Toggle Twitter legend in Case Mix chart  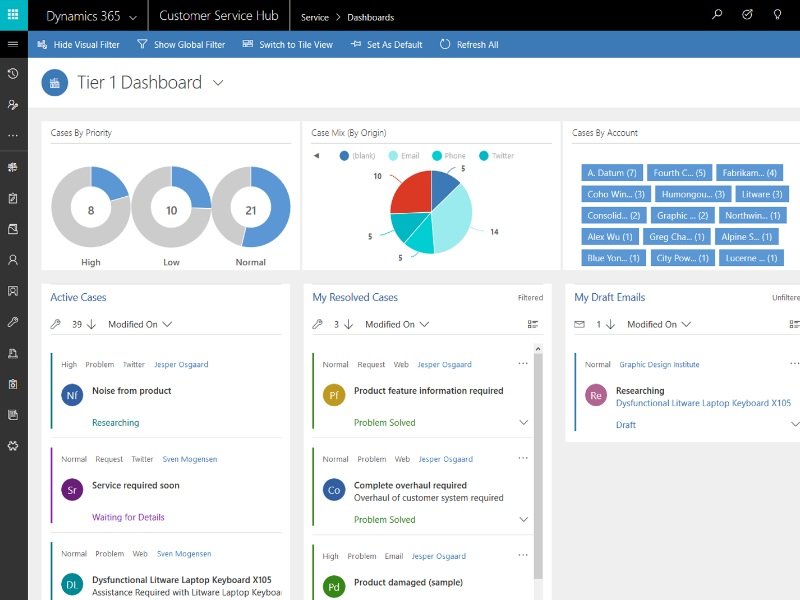tap(496, 156)
